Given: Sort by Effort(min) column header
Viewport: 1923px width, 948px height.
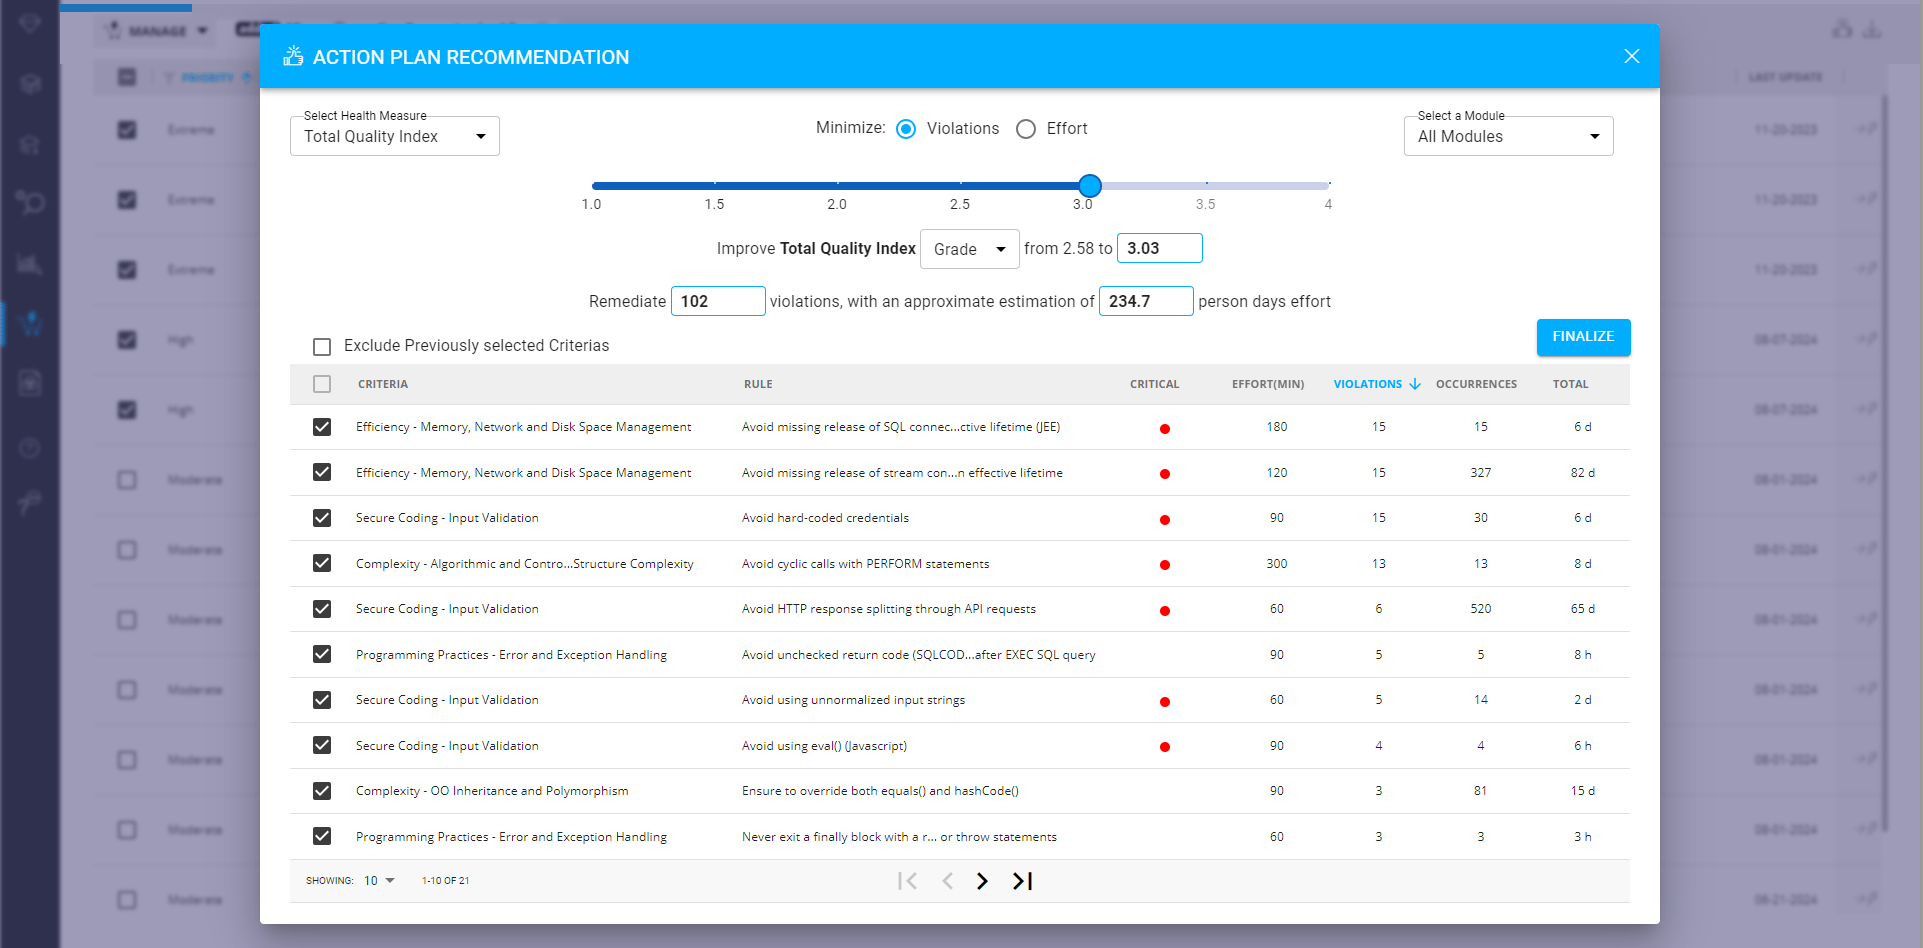Looking at the screenshot, I should pos(1268,384).
